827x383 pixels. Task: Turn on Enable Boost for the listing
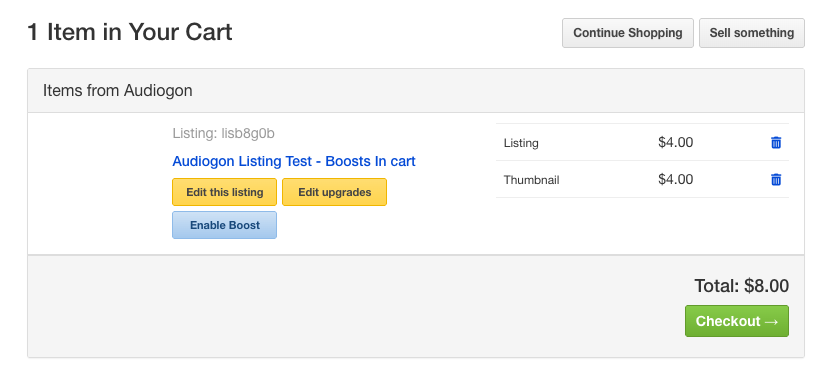click(225, 225)
